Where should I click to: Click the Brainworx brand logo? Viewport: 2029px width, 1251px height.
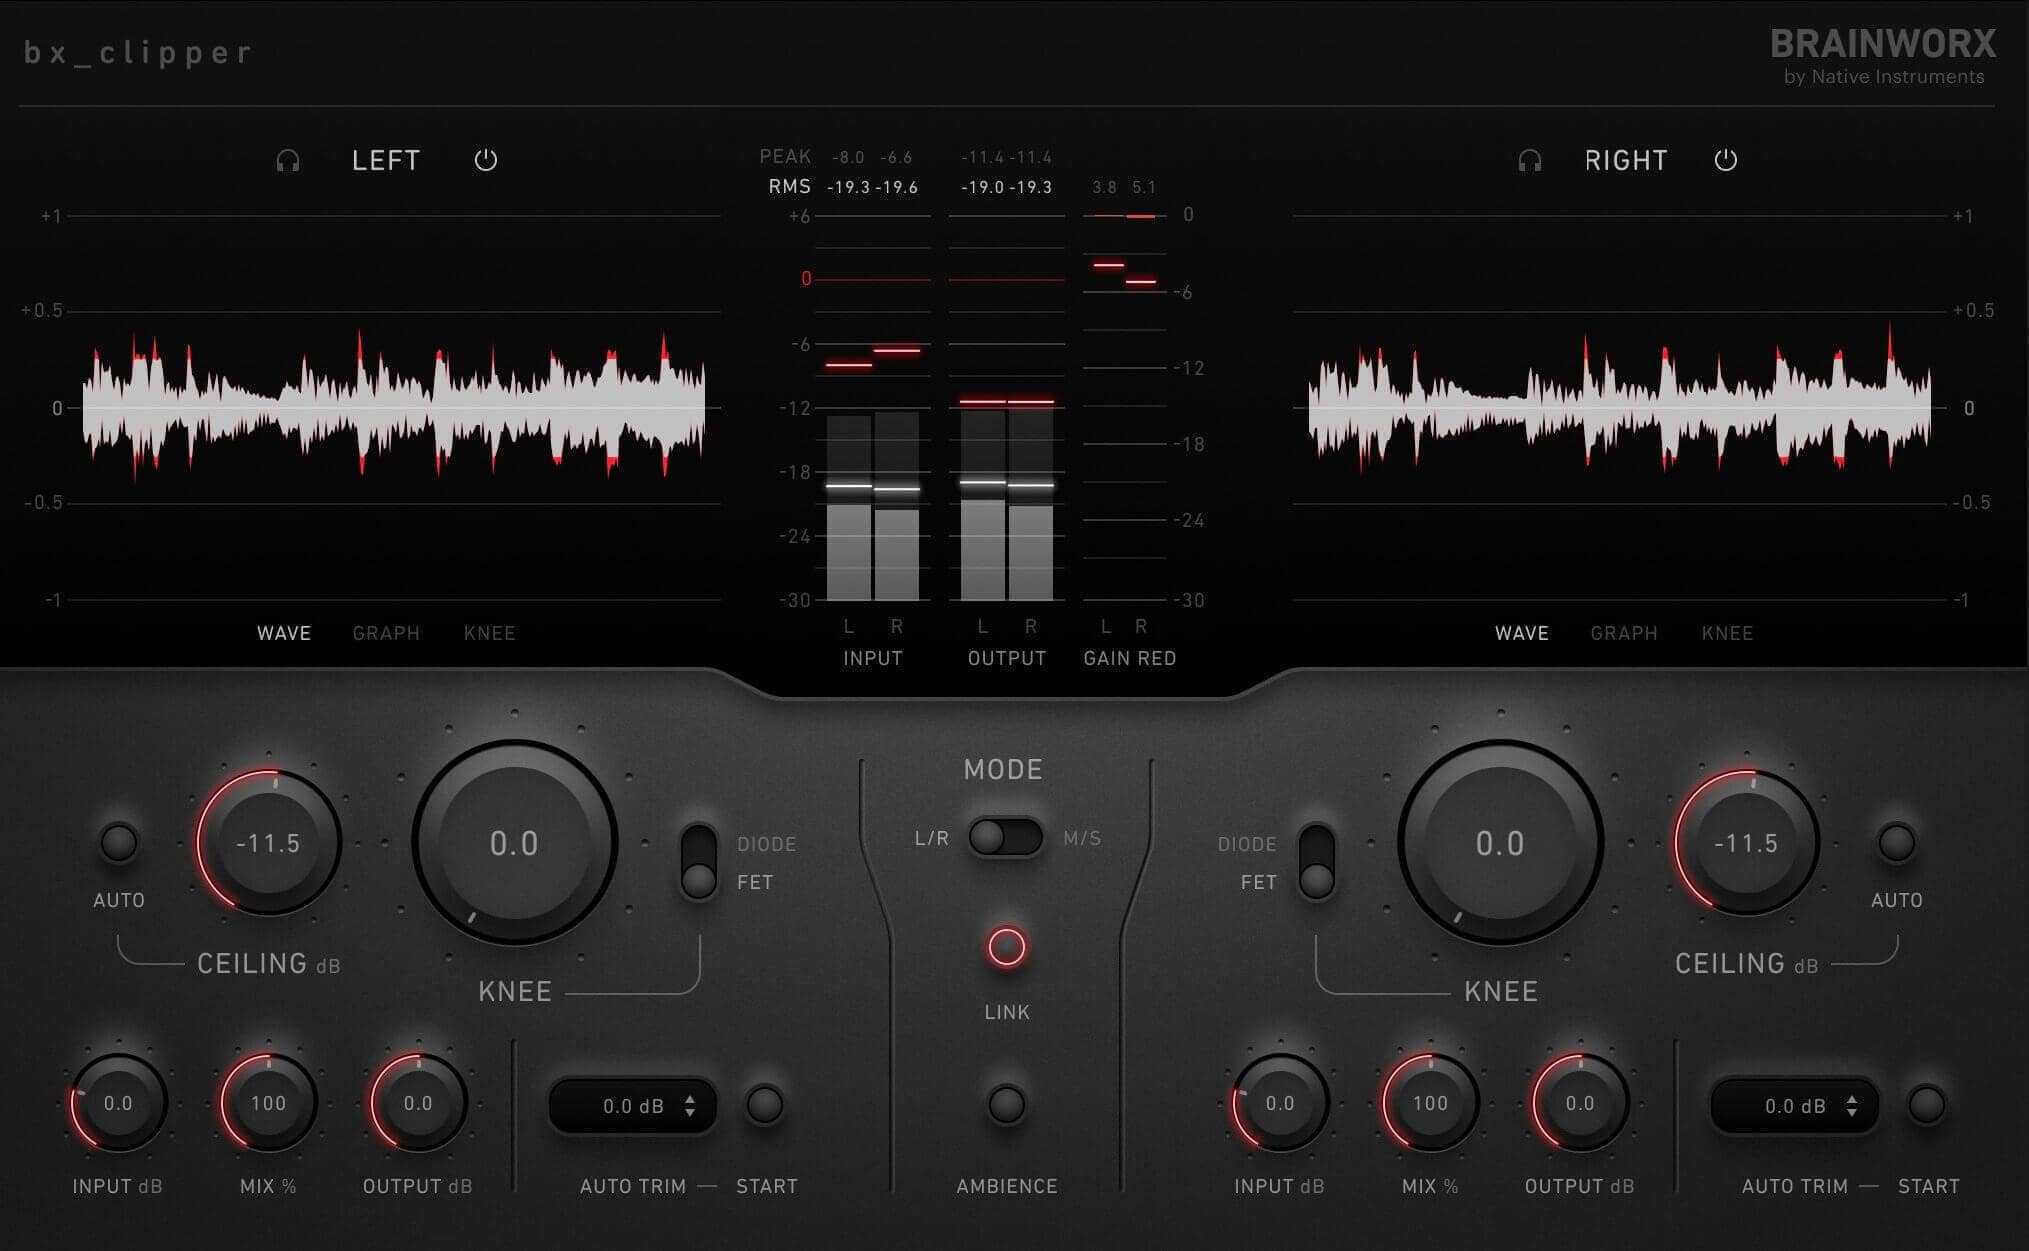1883,56
